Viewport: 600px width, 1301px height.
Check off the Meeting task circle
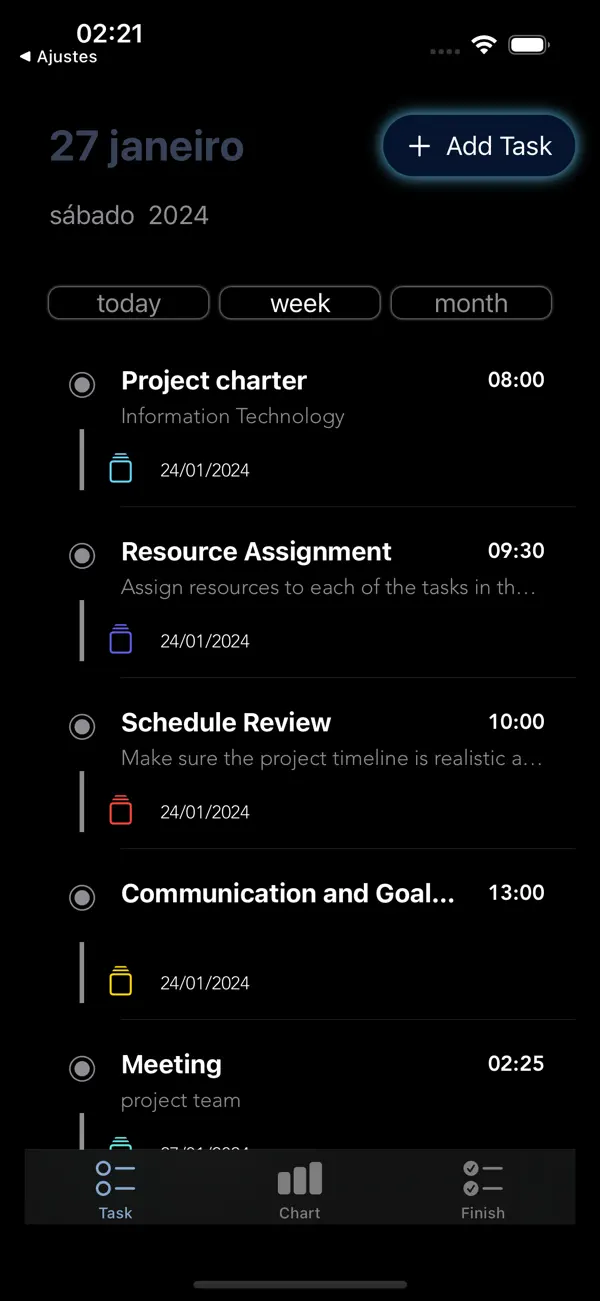tap(82, 1068)
